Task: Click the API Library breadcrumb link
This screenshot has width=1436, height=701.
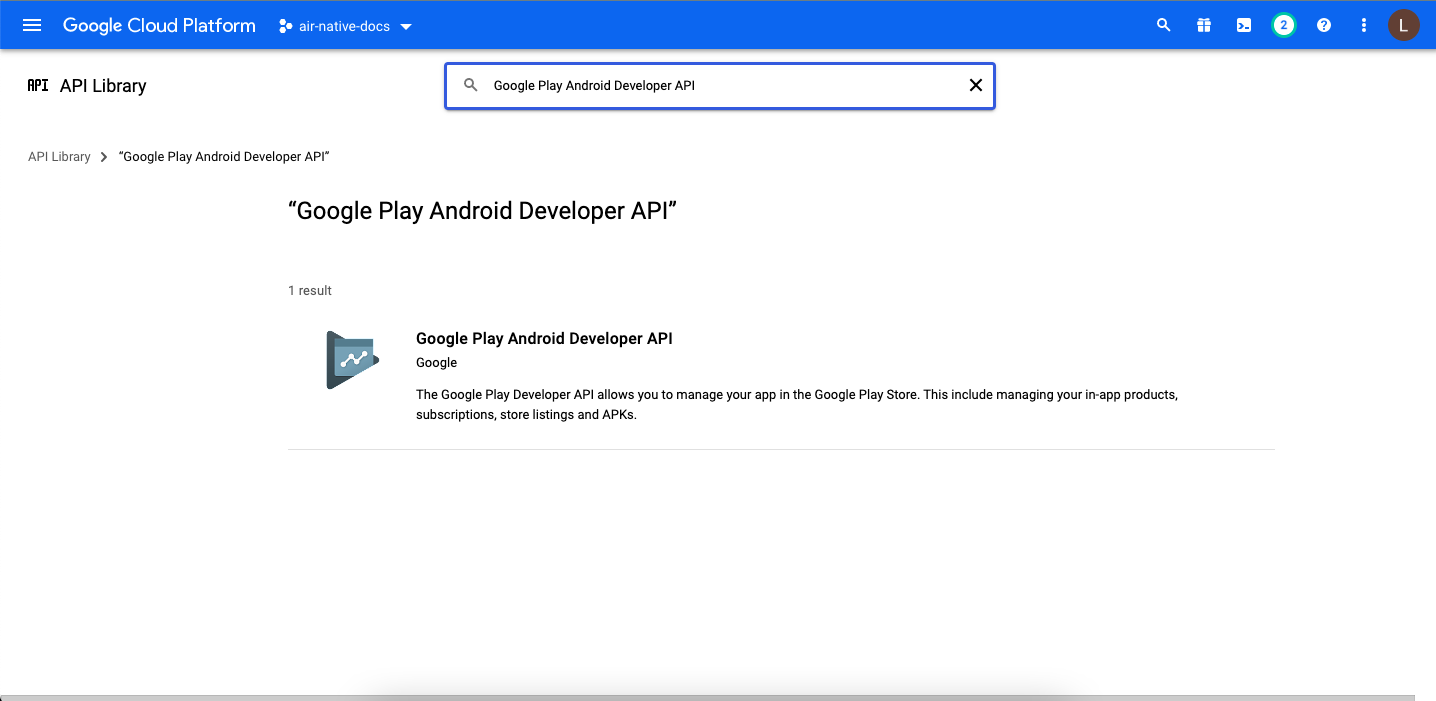Action: (x=59, y=157)
